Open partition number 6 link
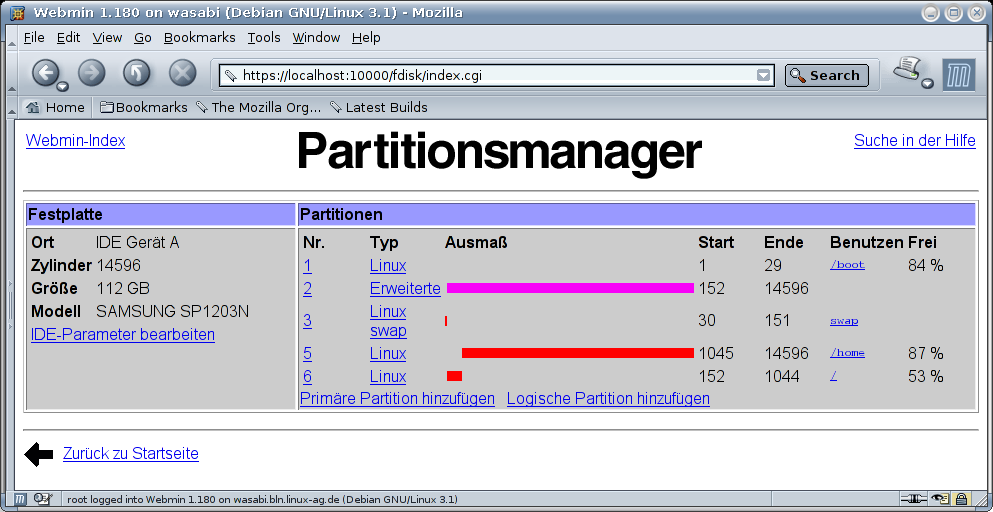The image size is (993, 512). point(307,376)
